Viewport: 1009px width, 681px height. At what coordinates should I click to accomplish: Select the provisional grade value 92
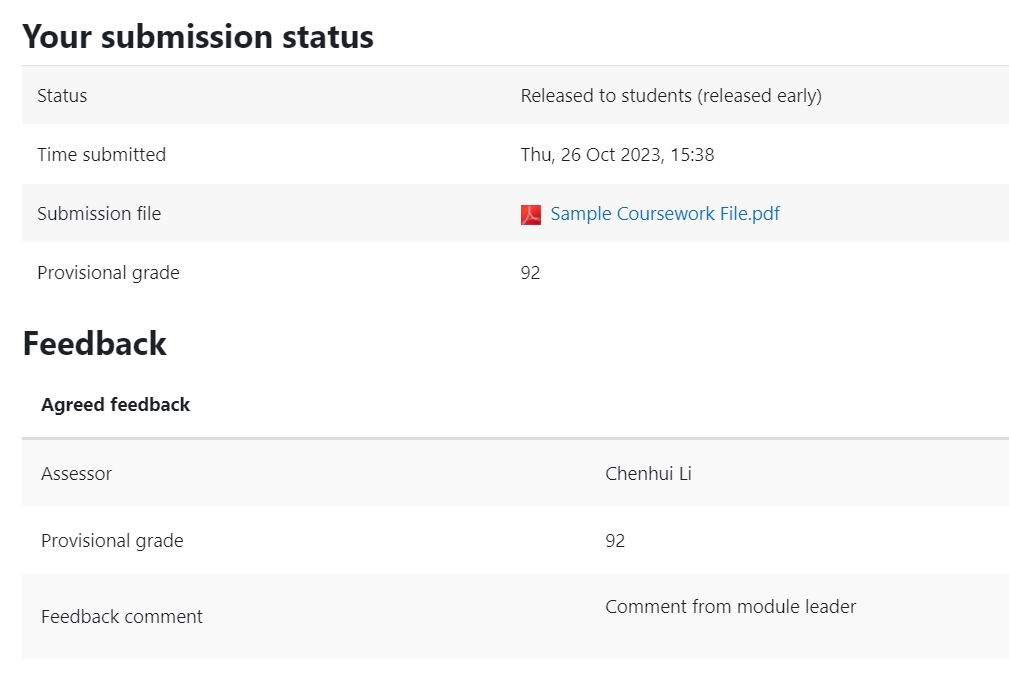(x=530, y=272)
